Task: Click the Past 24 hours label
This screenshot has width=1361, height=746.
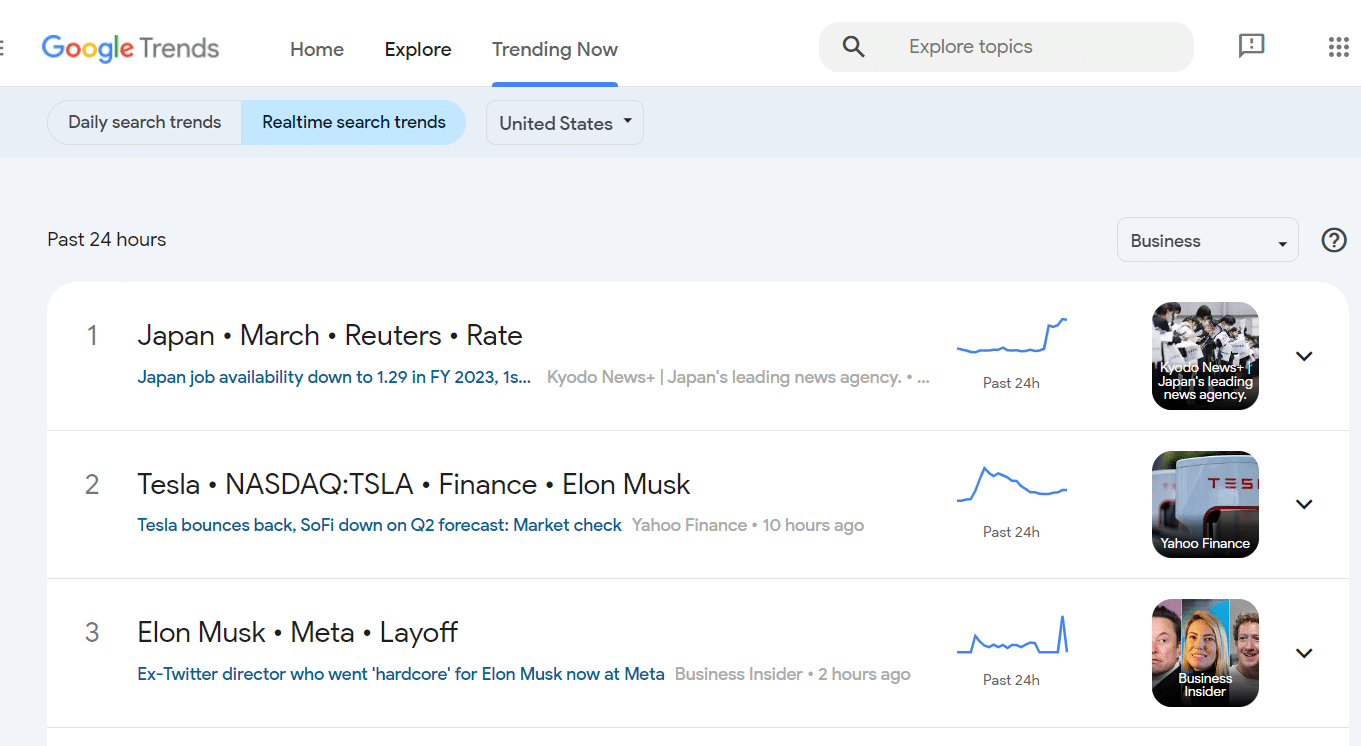Action: click(107, 240)
